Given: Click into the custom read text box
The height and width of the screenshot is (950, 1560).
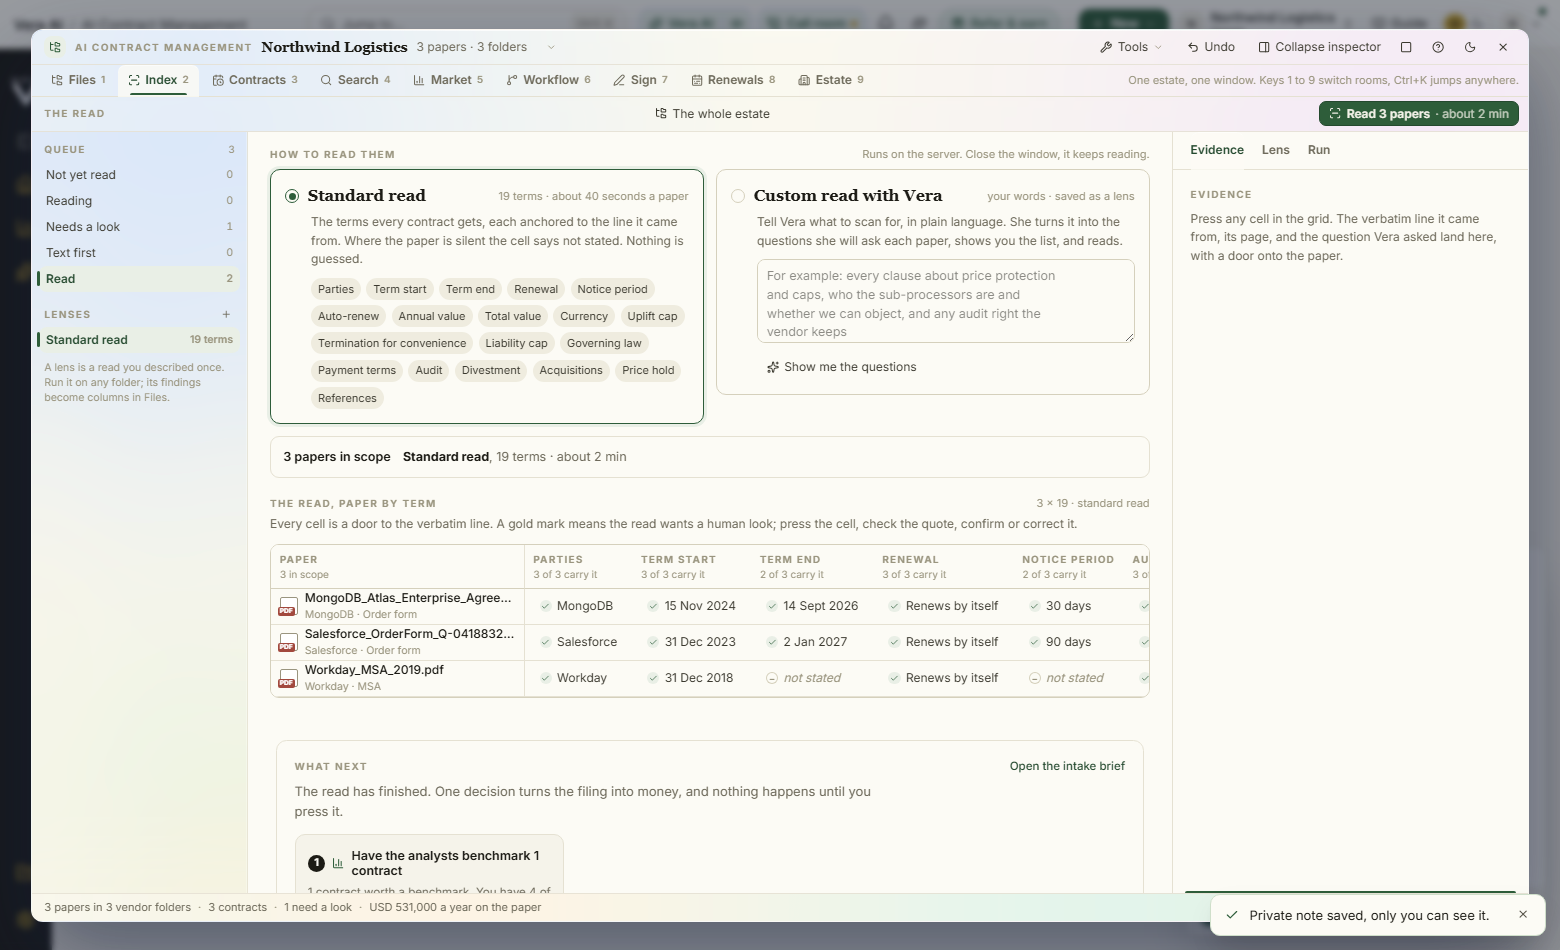Looking at the screenshot, I should [x=945, y=301].
